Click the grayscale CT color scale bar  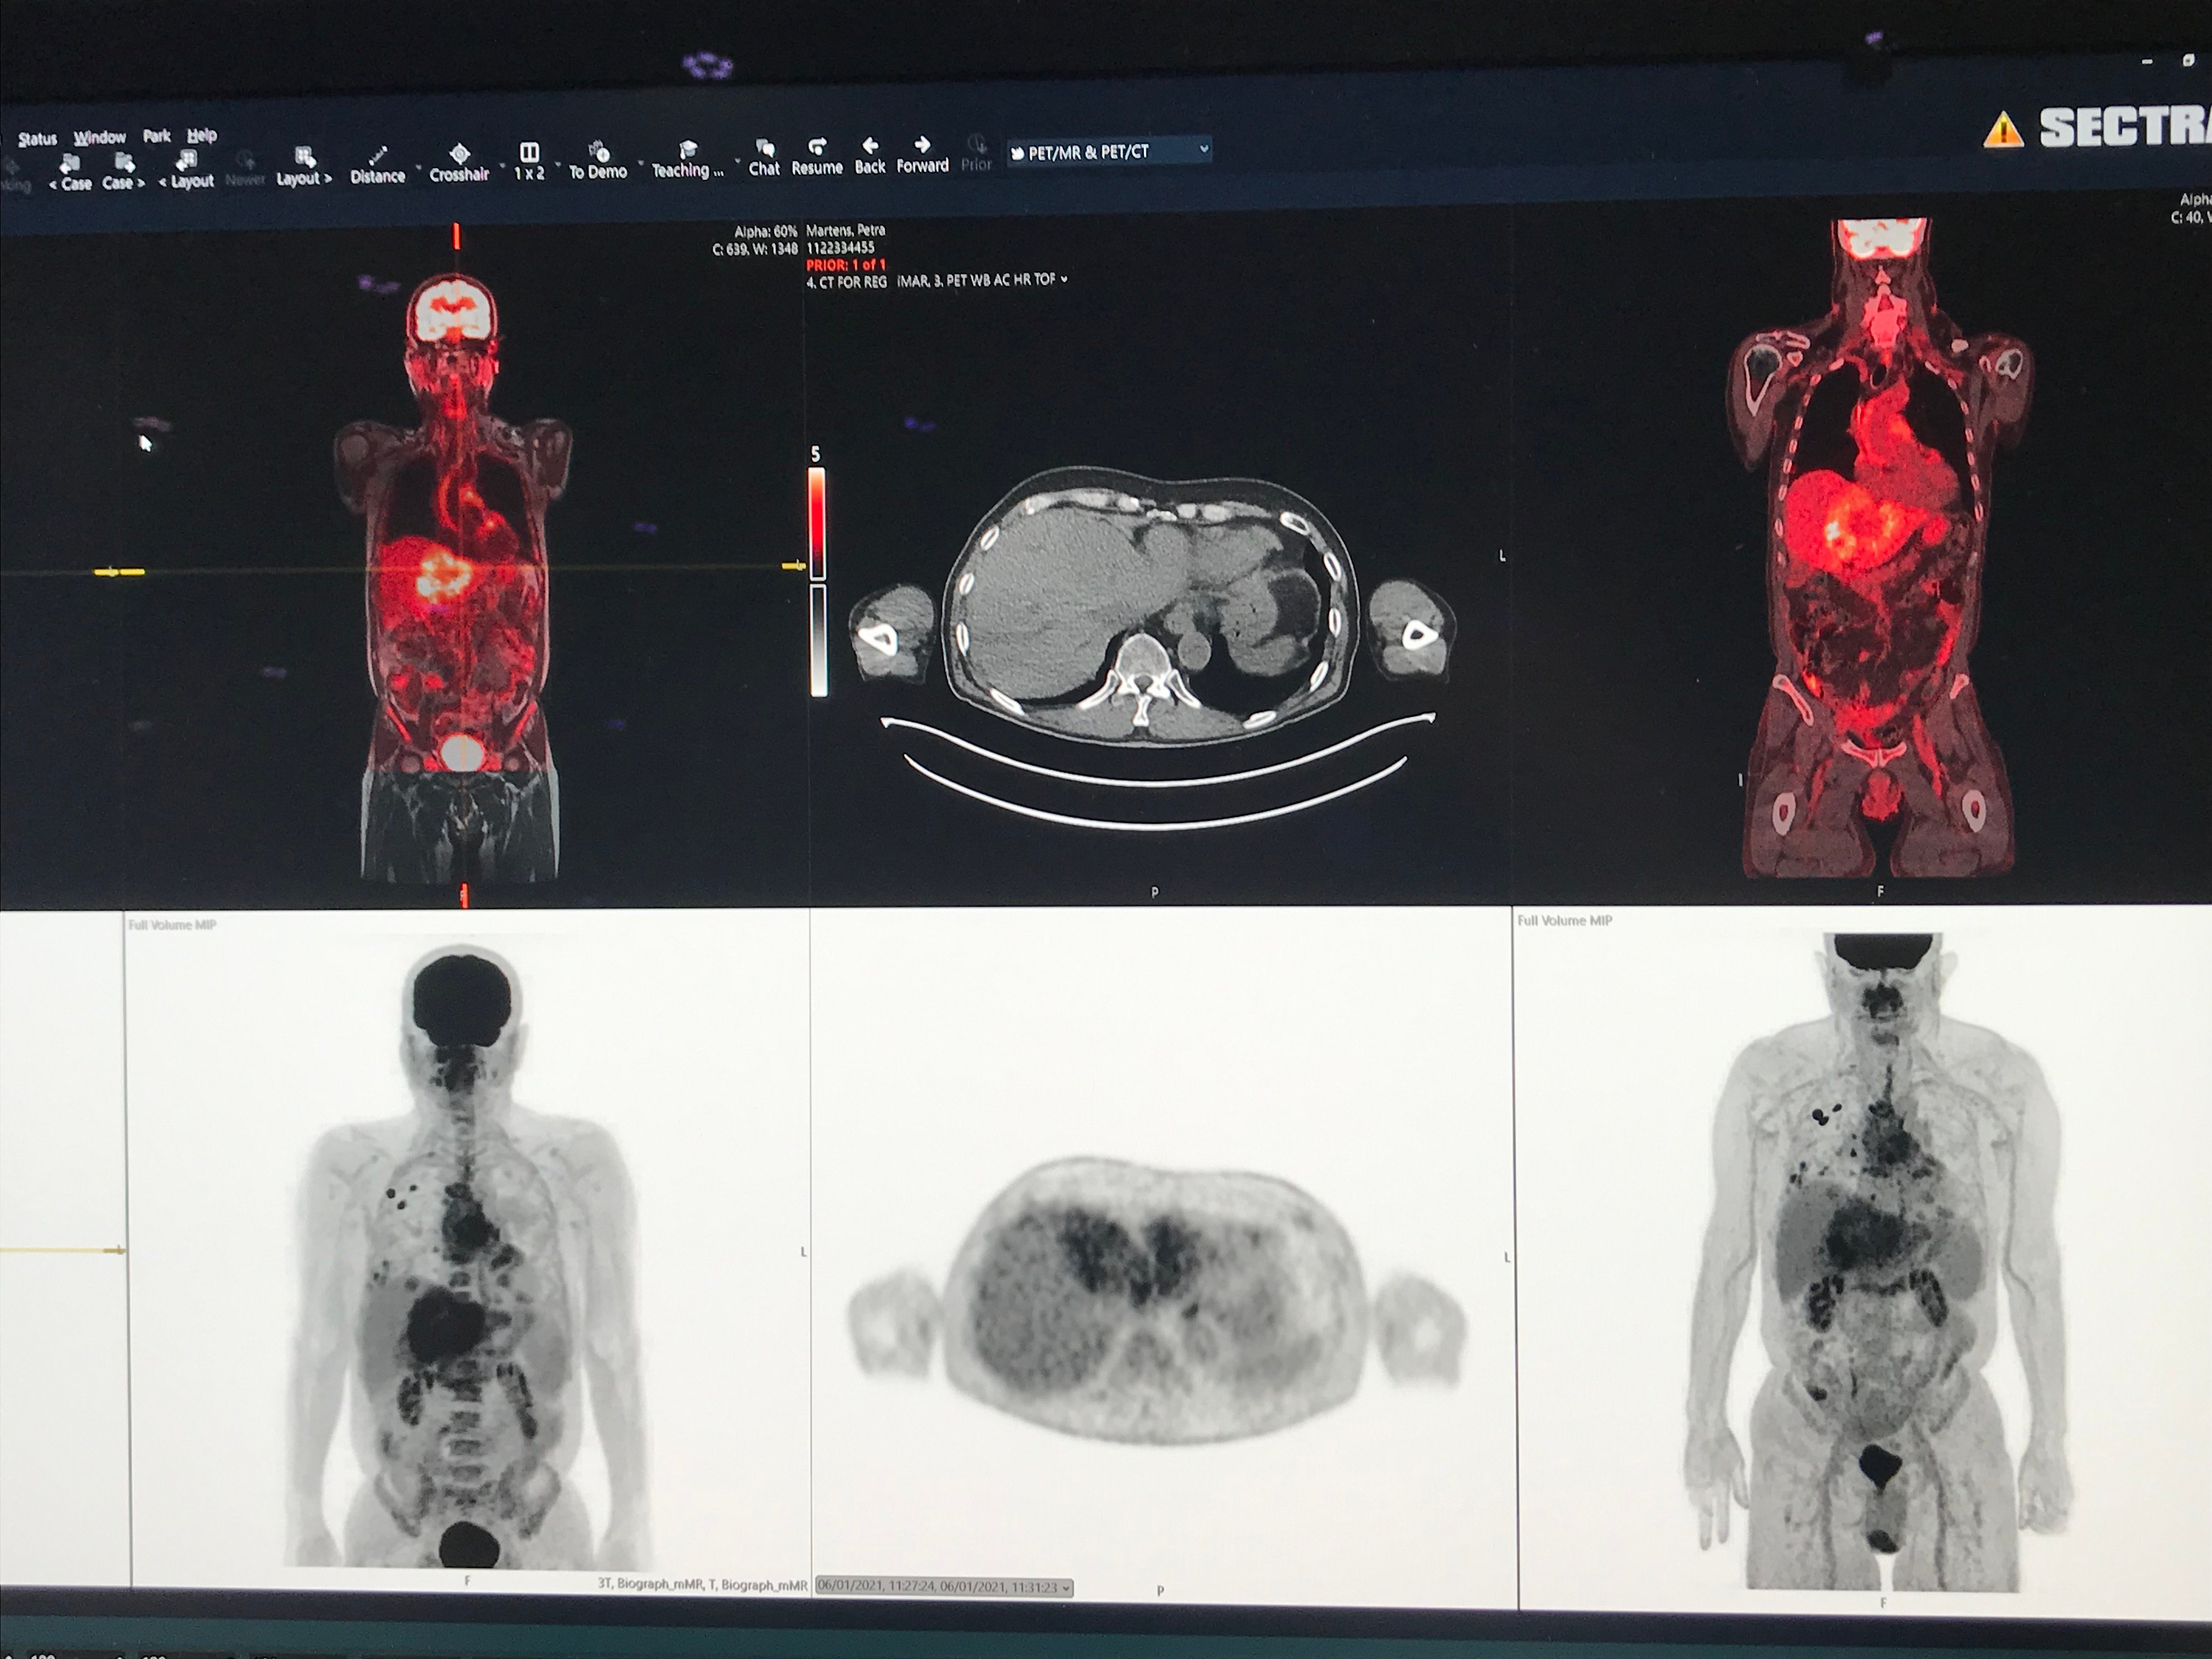[x=818, y=640]
